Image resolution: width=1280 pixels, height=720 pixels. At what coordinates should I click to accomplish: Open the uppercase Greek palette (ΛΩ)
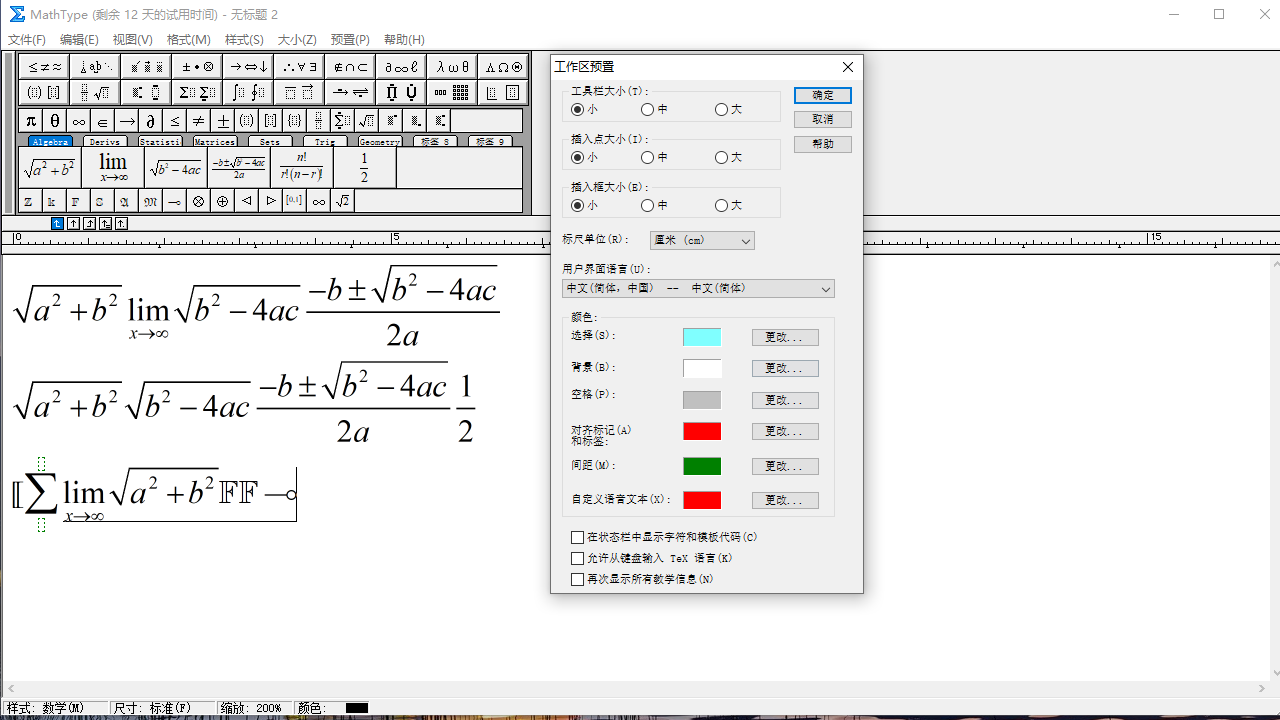click(503, 67)
